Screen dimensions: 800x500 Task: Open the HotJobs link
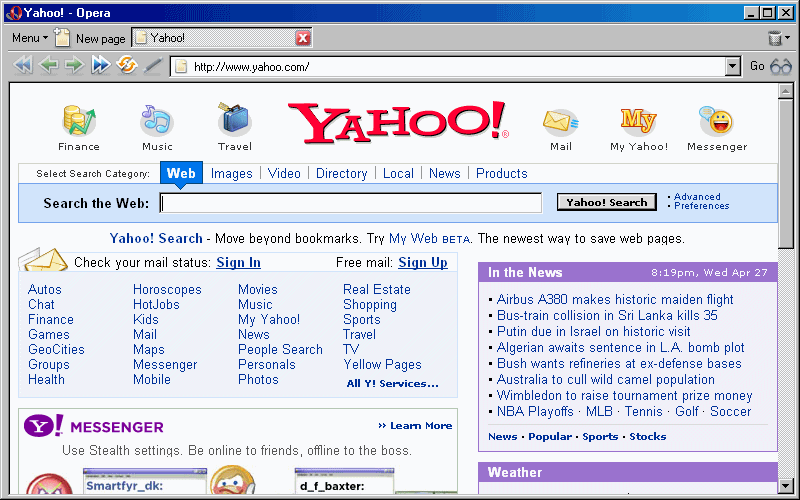pos(156,305)
